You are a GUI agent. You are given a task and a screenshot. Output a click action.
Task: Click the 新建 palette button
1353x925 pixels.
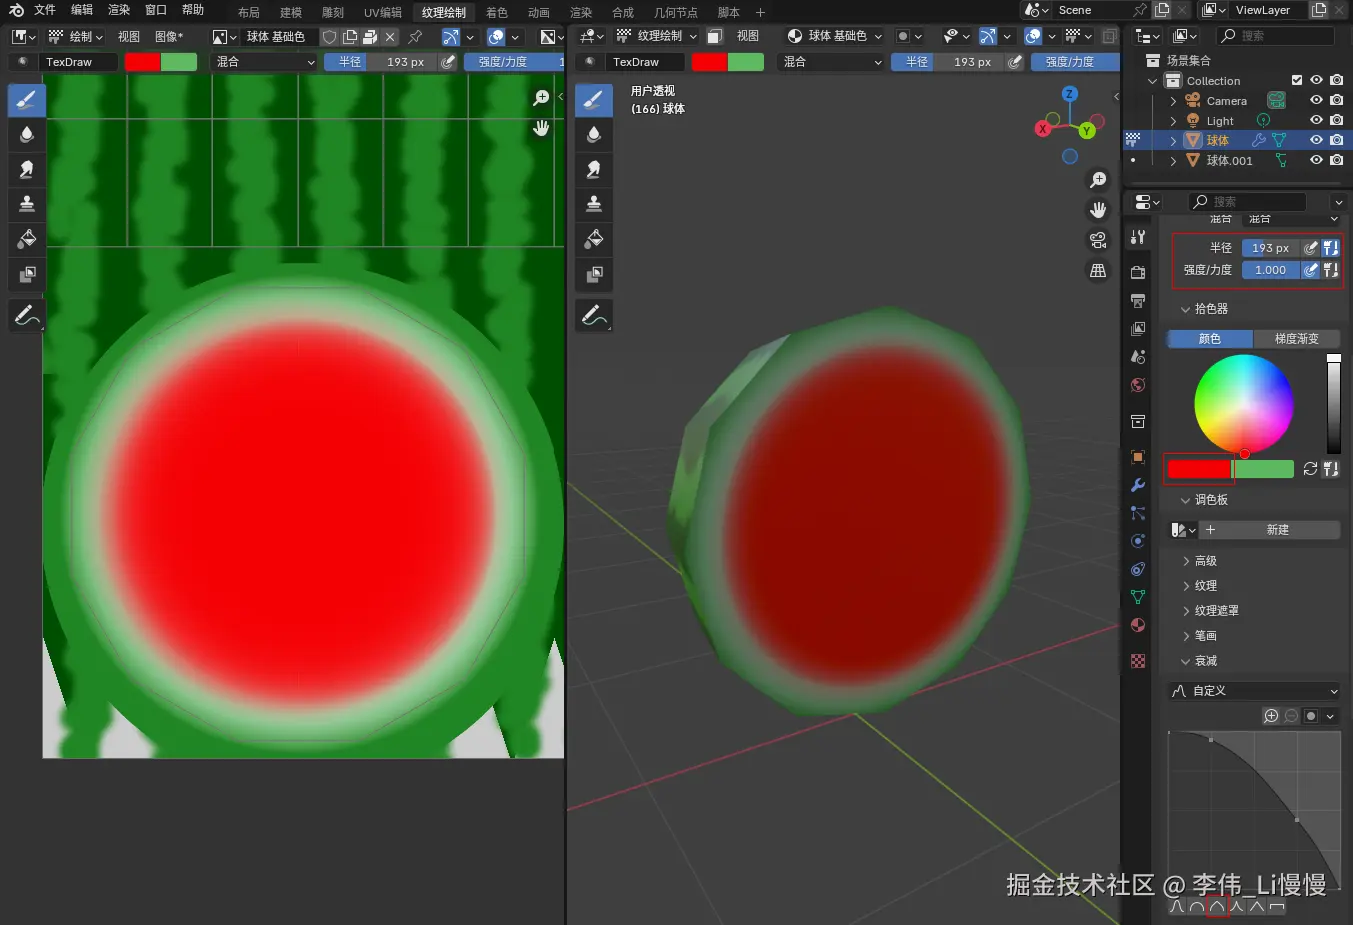1270,530
